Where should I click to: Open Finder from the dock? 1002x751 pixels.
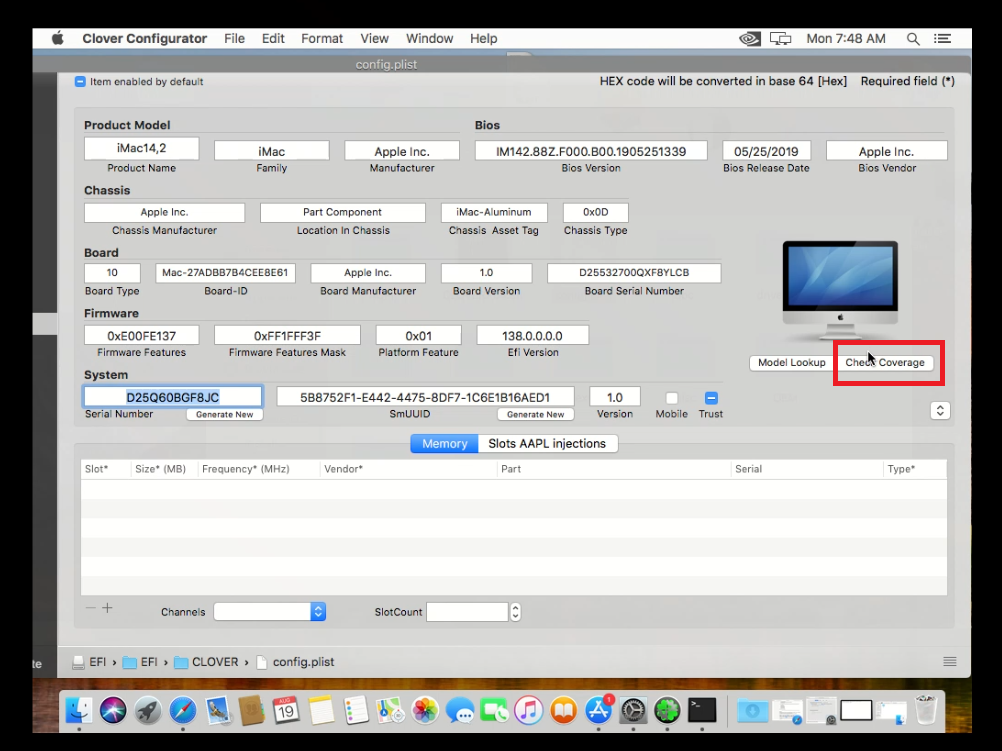click(x=79, y=710)
